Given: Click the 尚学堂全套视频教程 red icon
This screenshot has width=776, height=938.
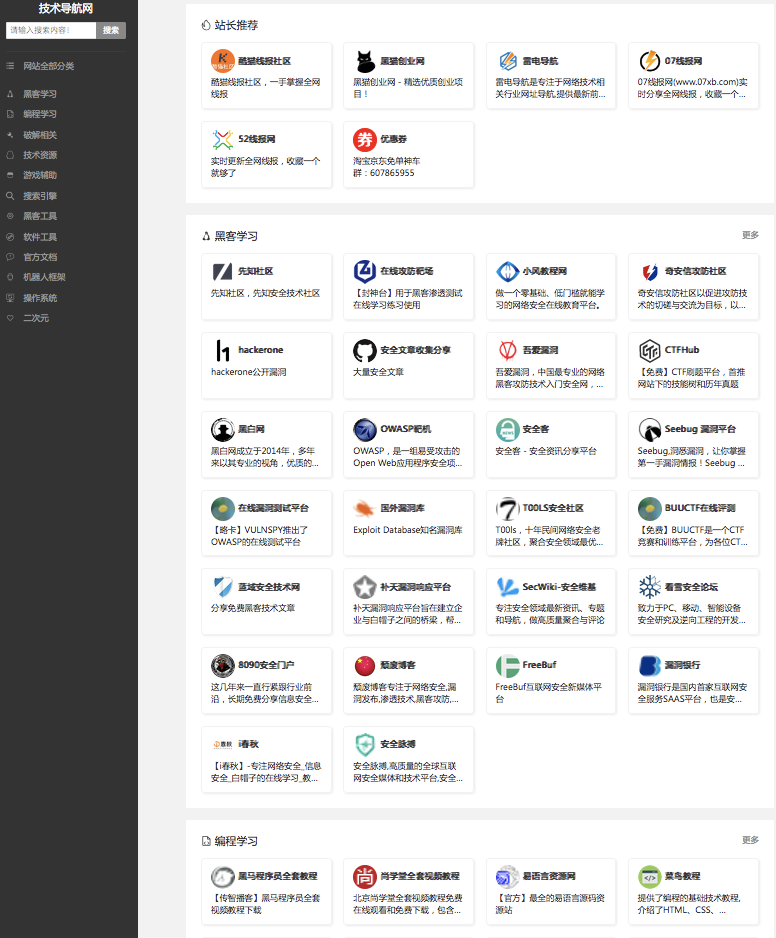Looking at the screenshot, I should click(x=365, y=876).
